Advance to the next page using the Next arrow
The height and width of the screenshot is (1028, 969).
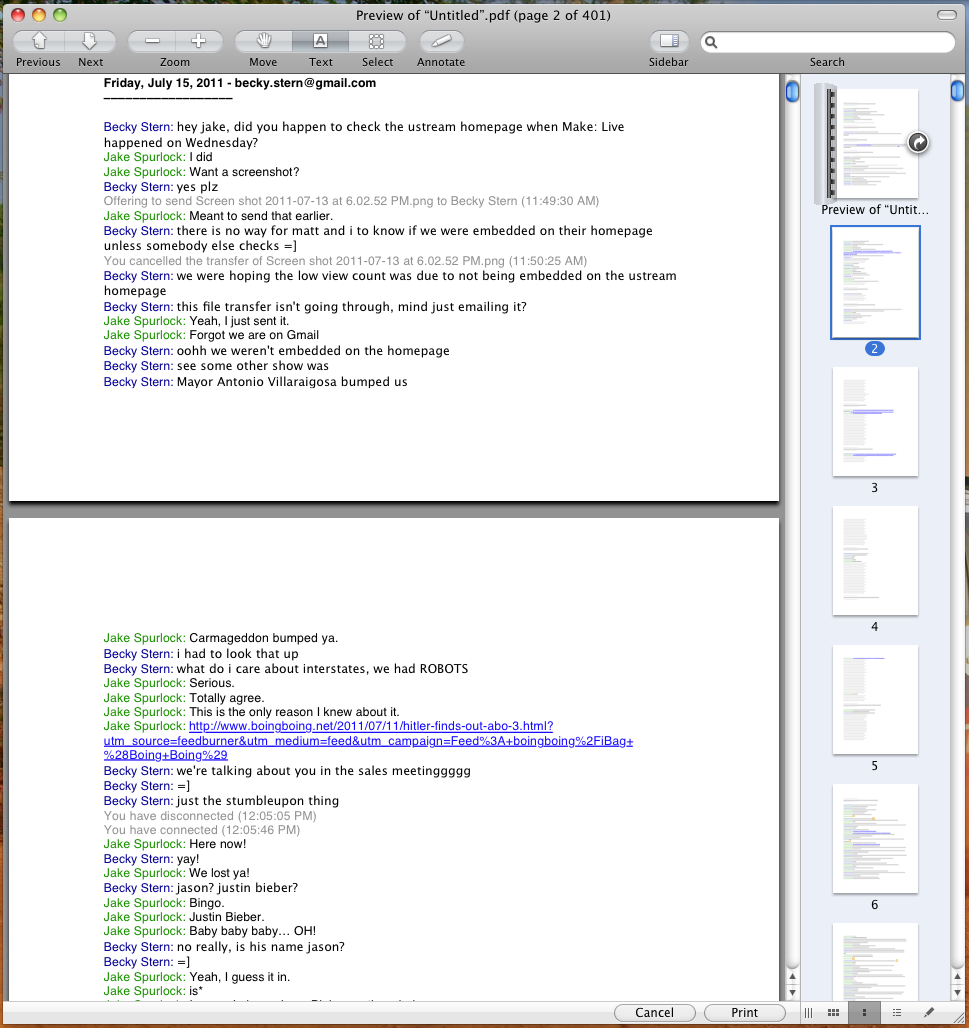pyautogui.click(x=90, y=41)
